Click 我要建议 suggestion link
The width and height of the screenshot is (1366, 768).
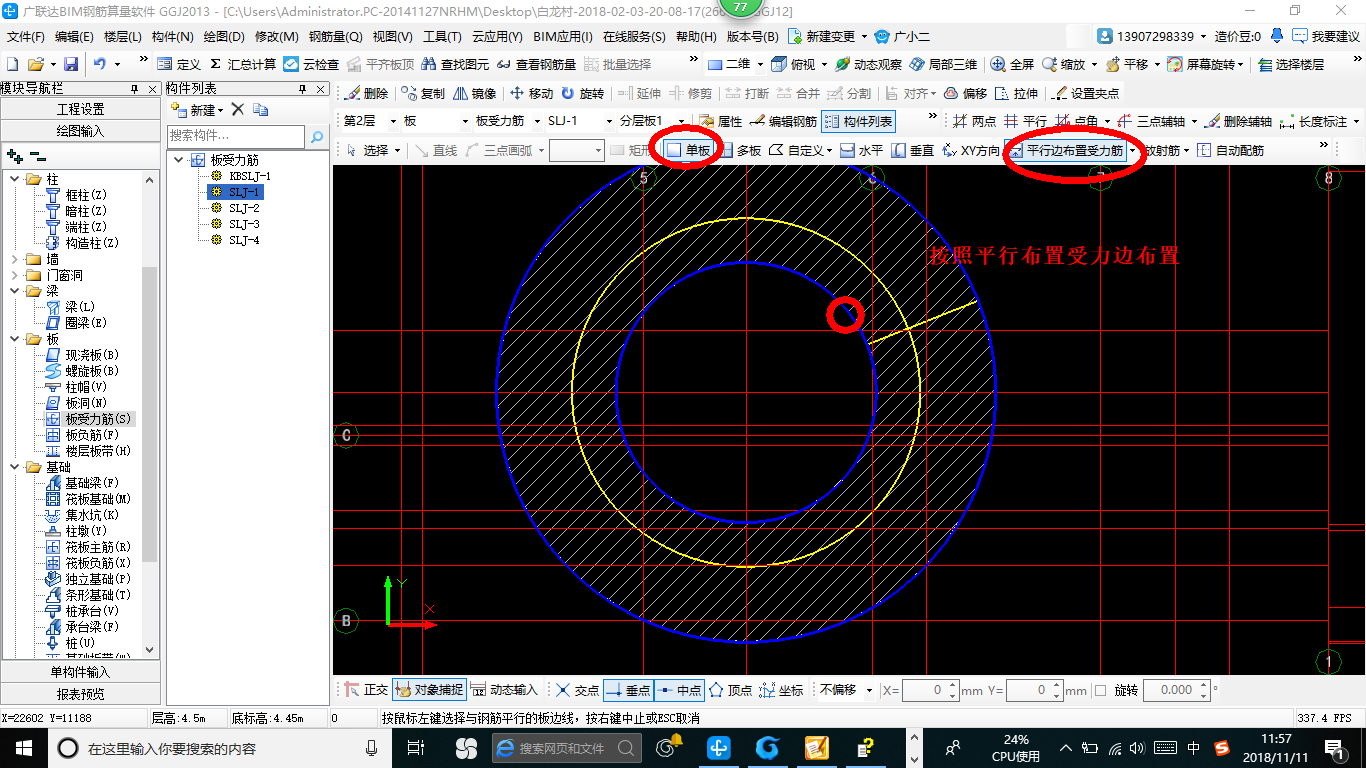1326,36
